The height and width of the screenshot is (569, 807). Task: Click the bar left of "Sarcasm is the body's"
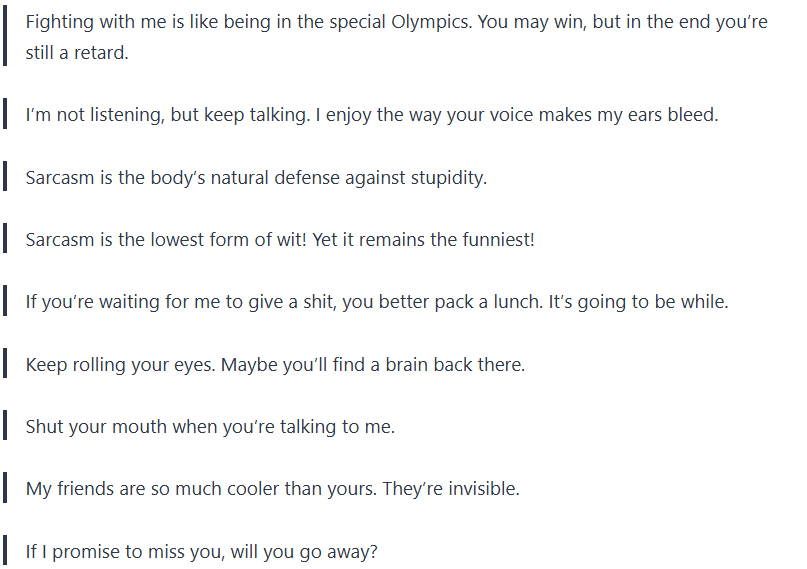[x=5, y=178]
